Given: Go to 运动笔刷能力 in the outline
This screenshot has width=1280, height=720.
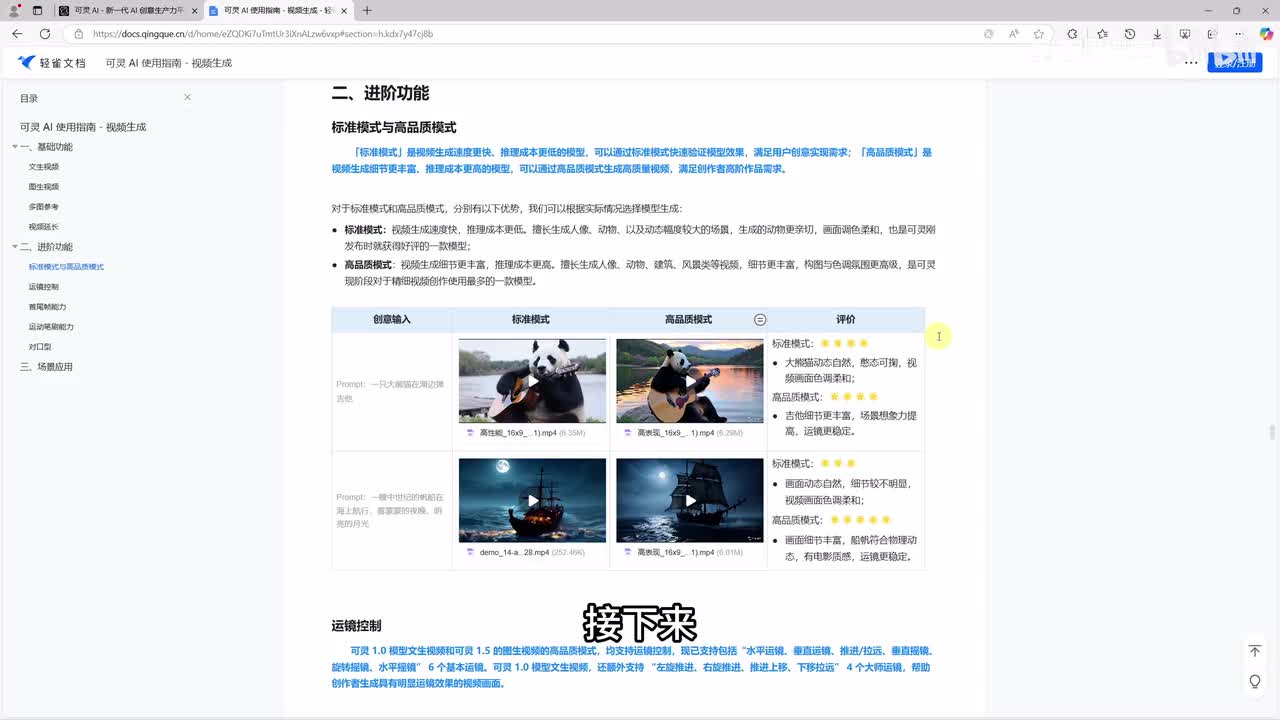Looking at the screenshot, I should (x=51, y=327).
